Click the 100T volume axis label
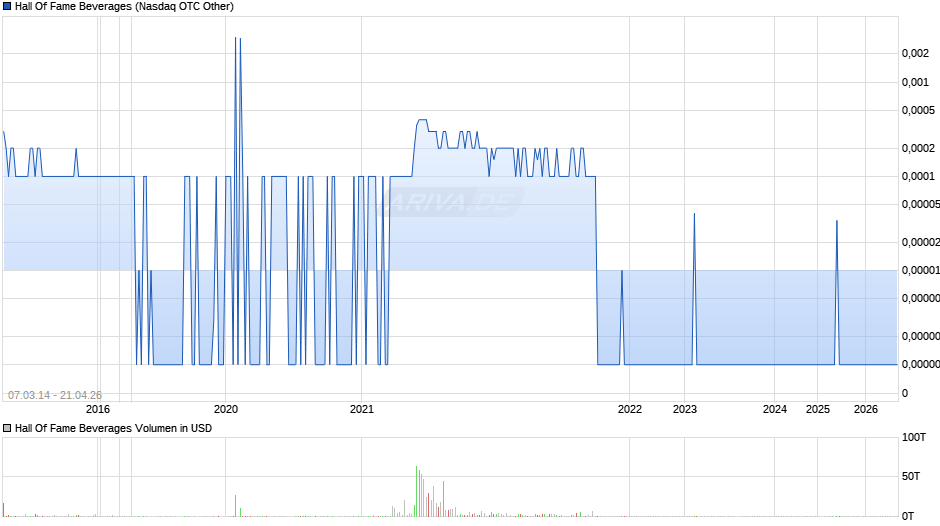 click(914, 437)
